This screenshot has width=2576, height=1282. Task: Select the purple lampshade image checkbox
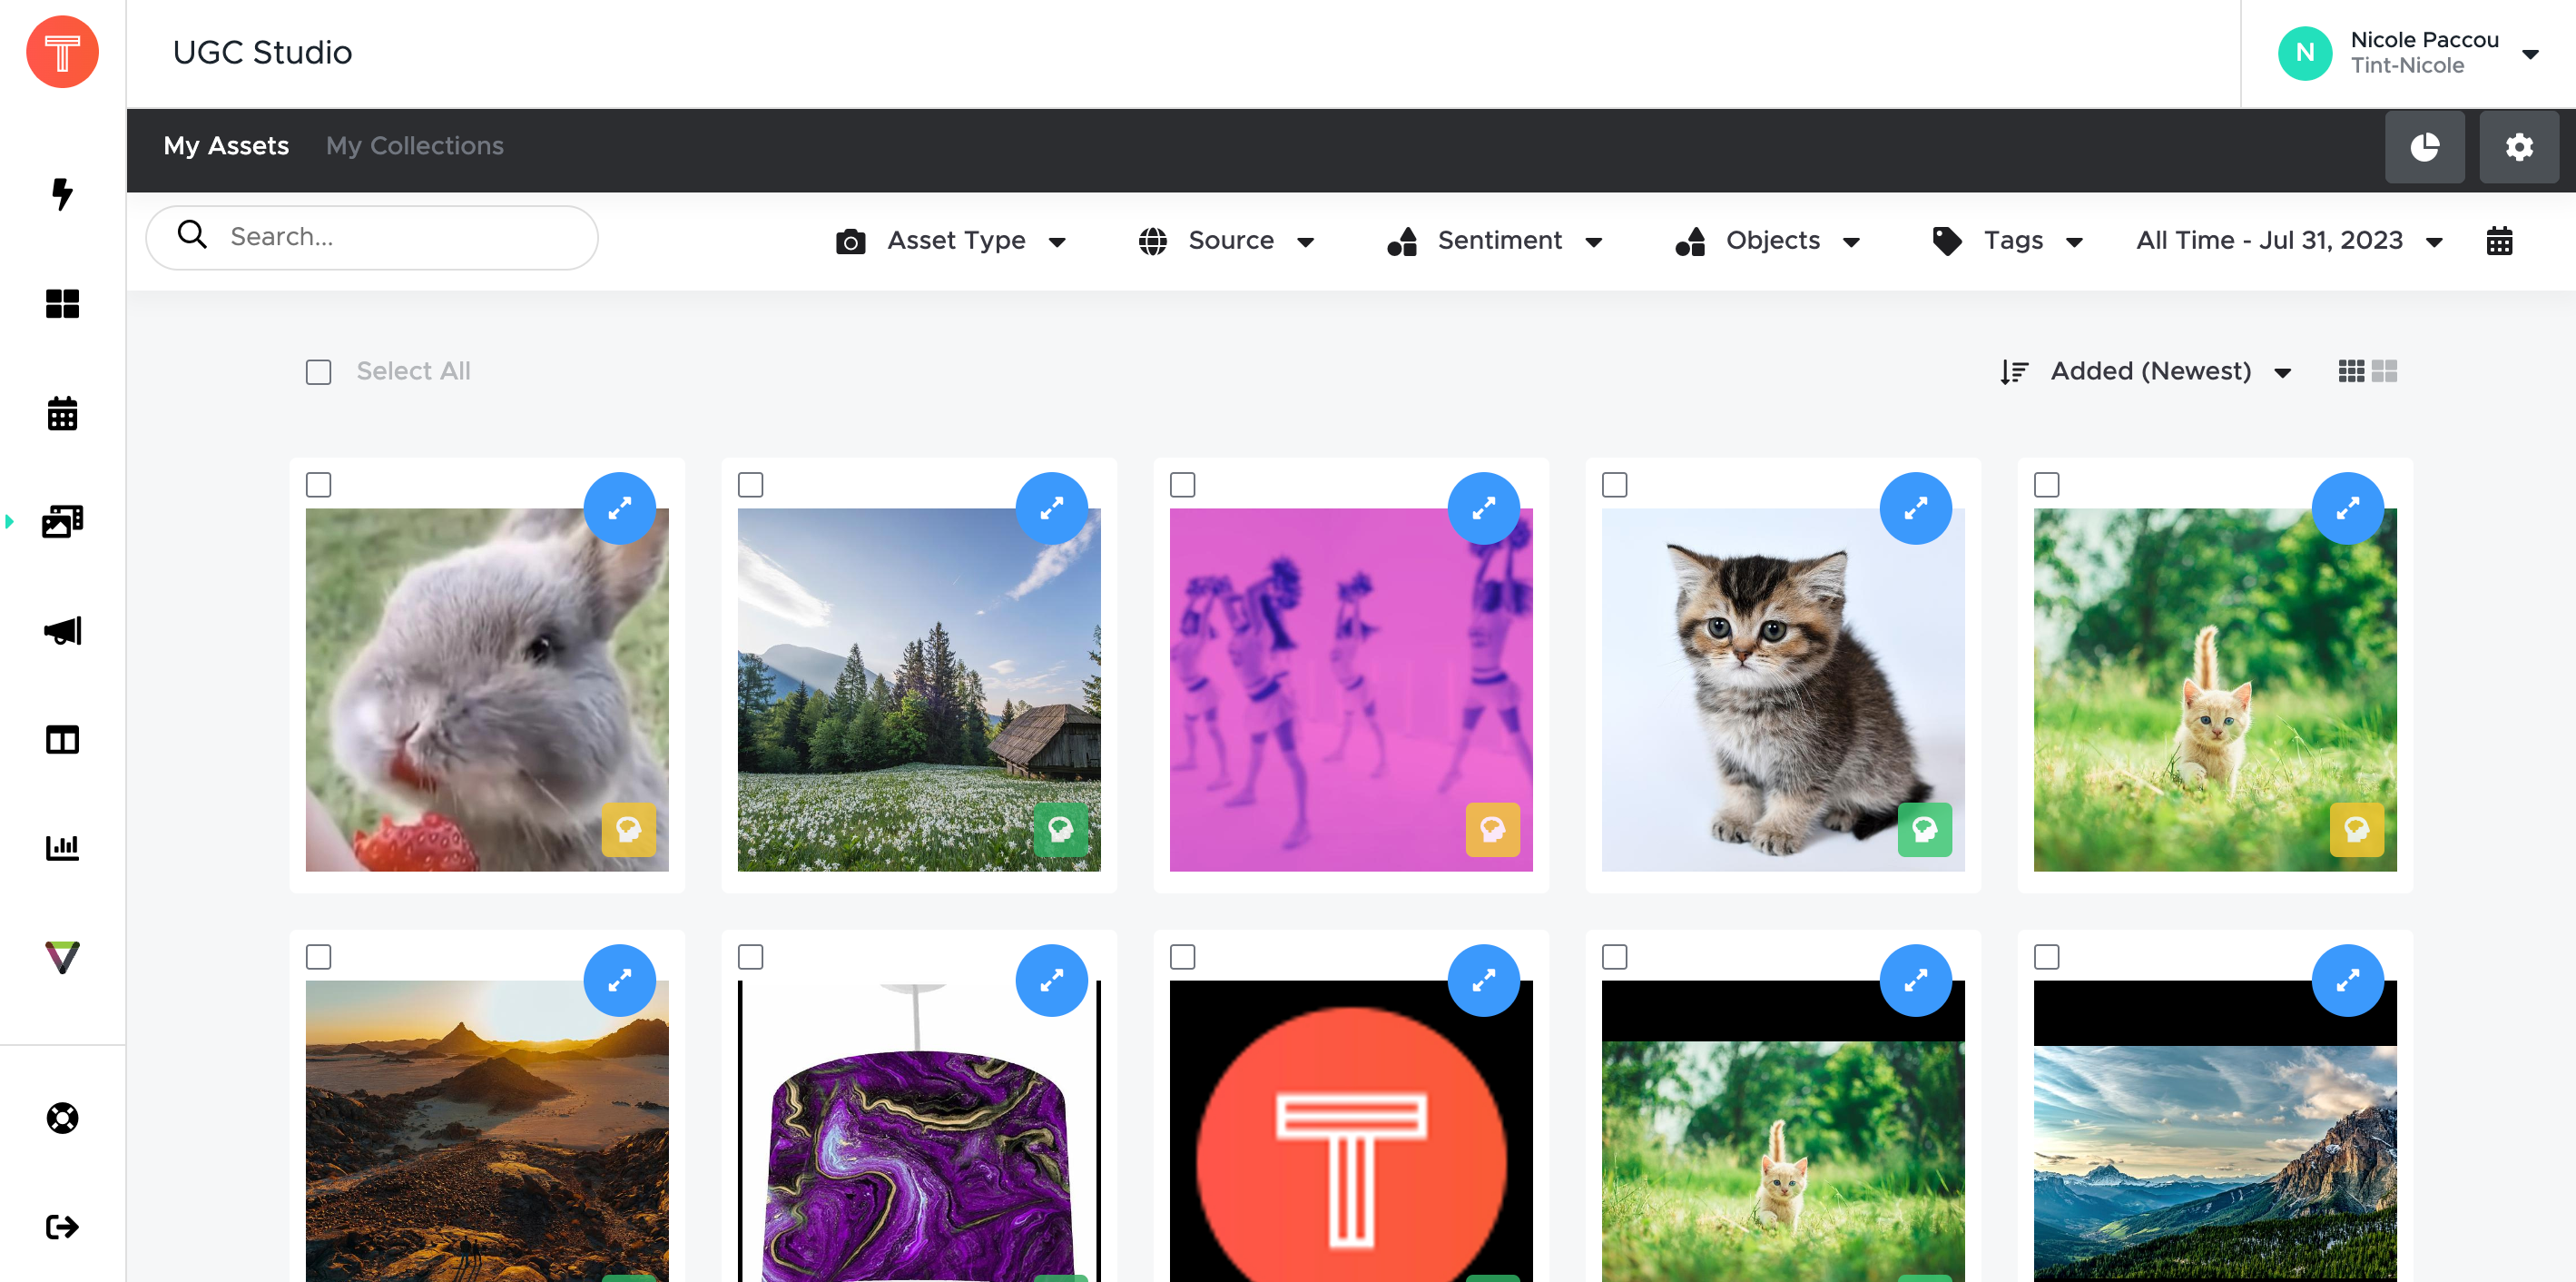coord(751,957)
